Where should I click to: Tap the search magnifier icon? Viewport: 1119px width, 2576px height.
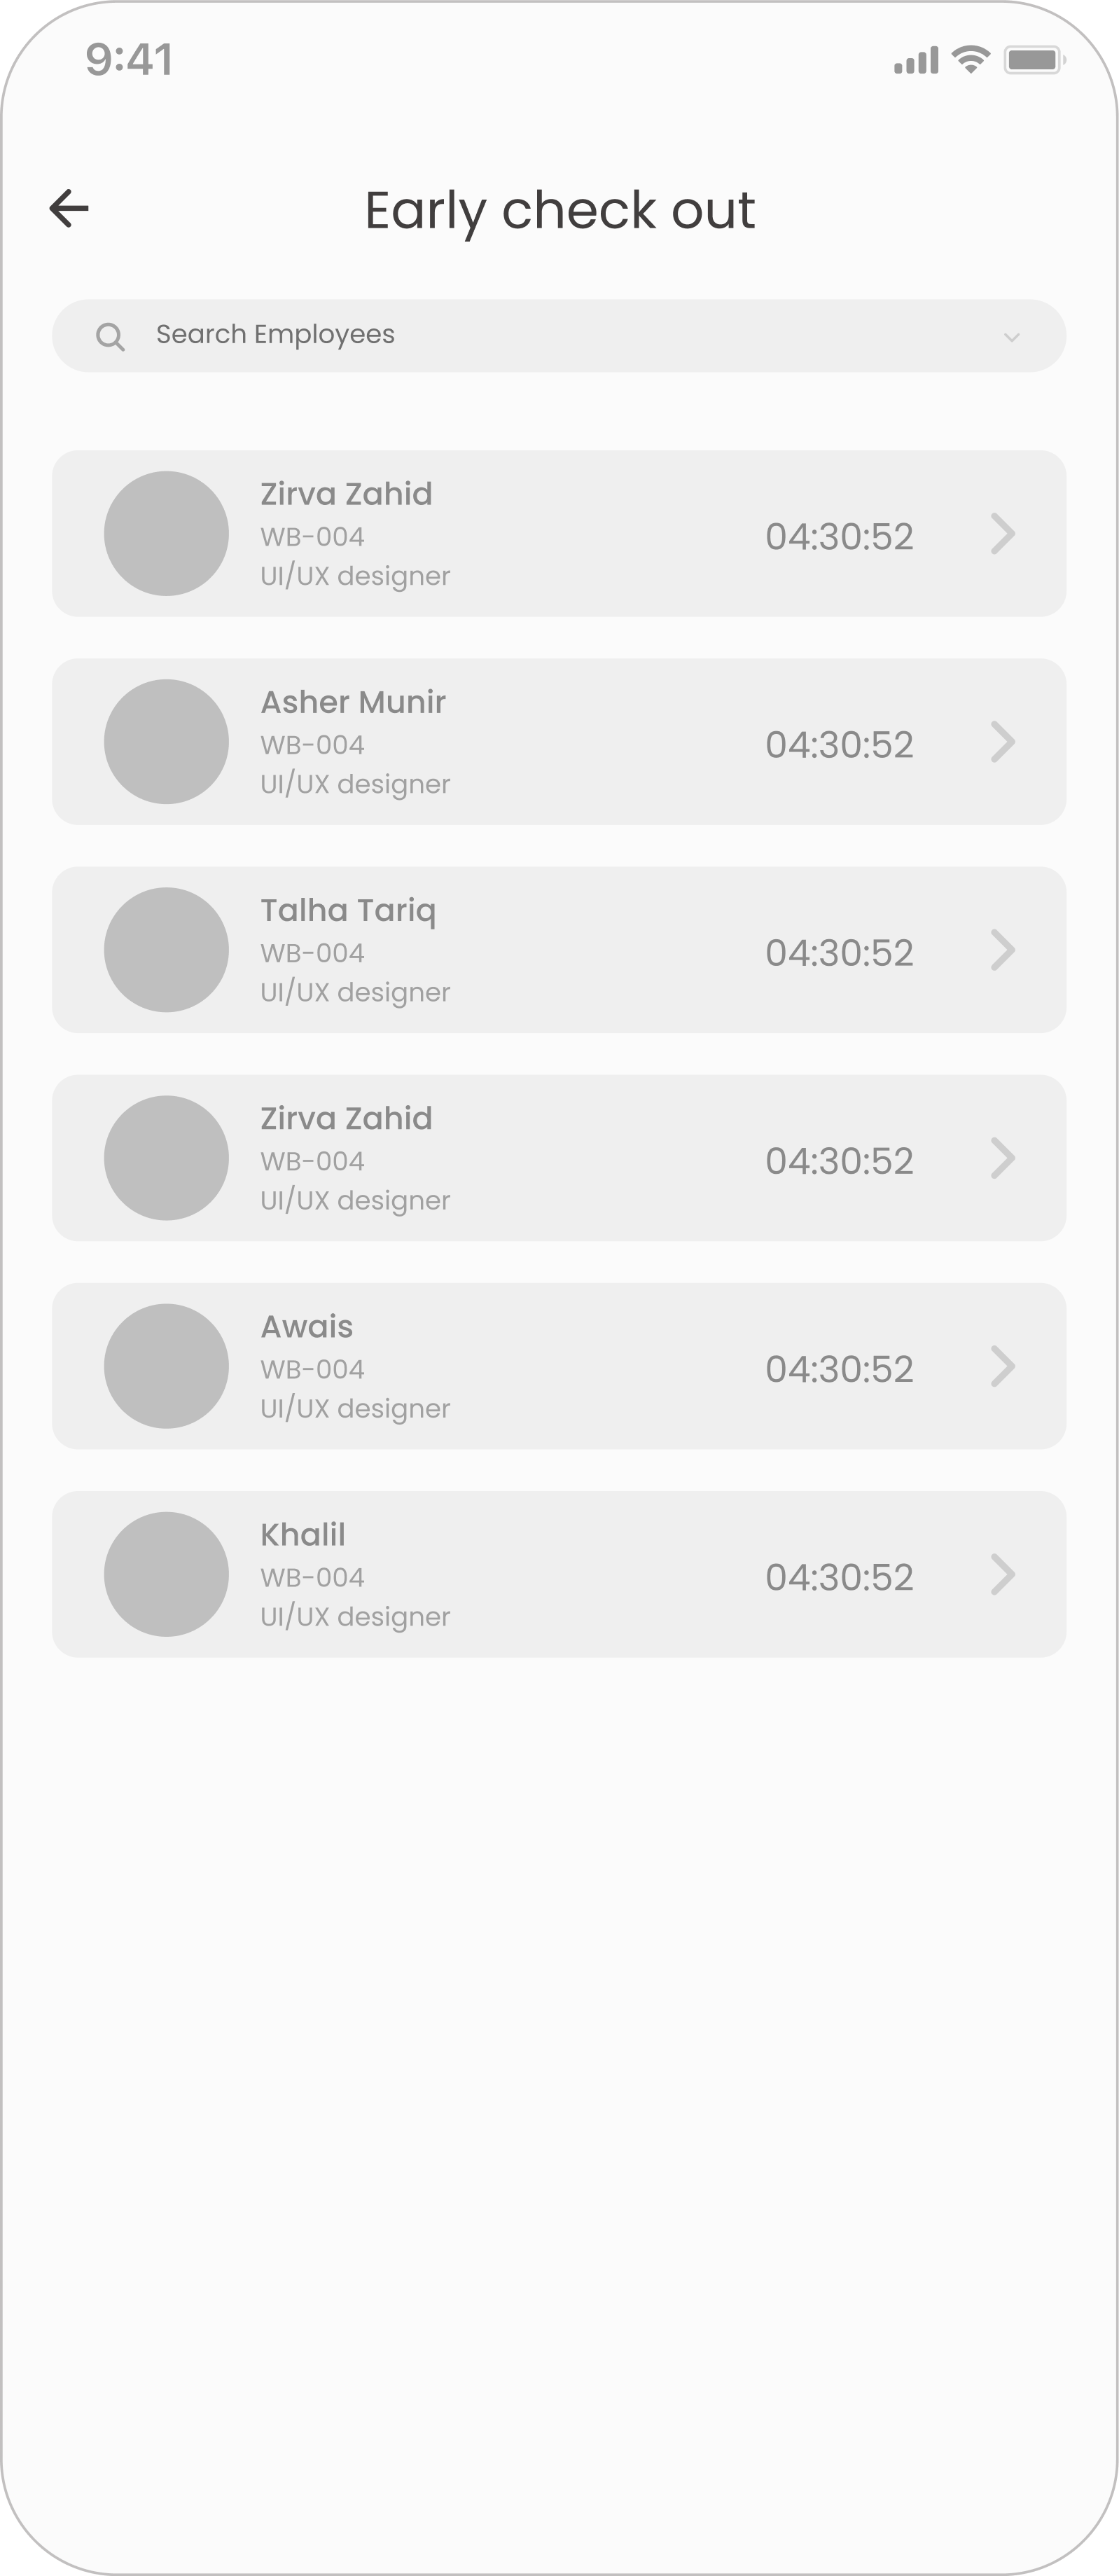click(x=110, y=337)
